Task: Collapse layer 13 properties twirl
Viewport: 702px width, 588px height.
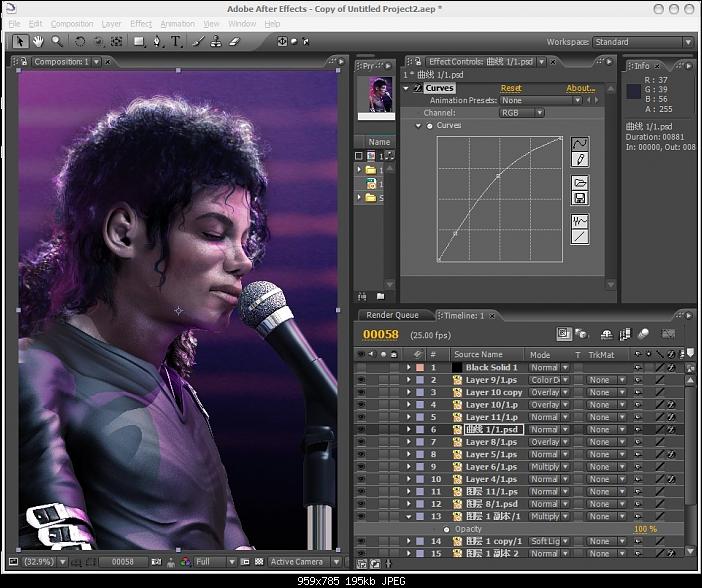Action: [408, 516]
